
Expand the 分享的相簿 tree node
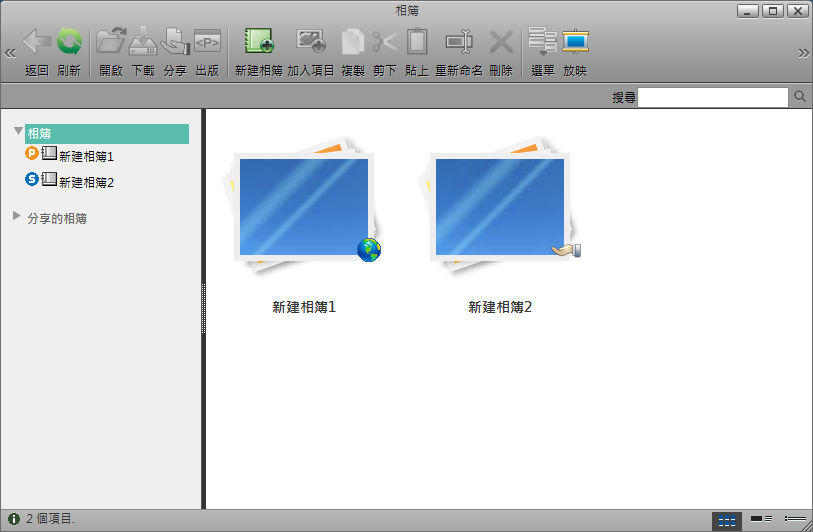tap(17, 216)
